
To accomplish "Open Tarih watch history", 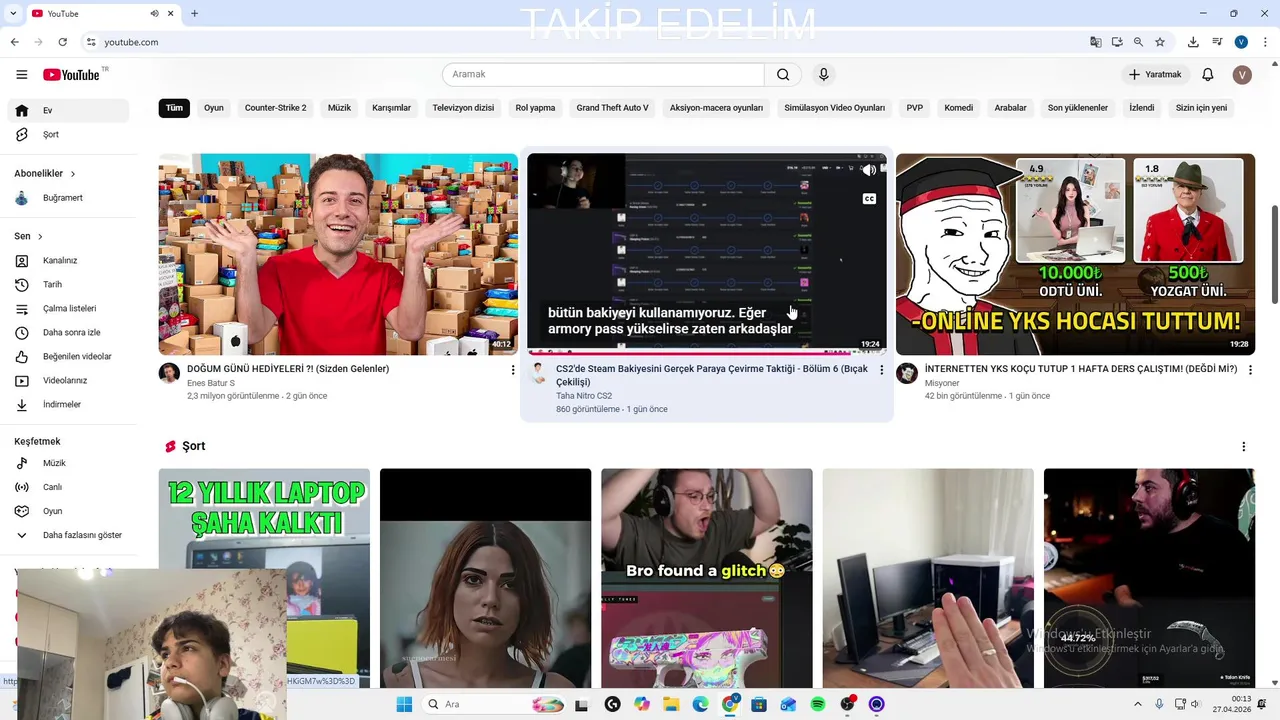I will tap(68, 285).
